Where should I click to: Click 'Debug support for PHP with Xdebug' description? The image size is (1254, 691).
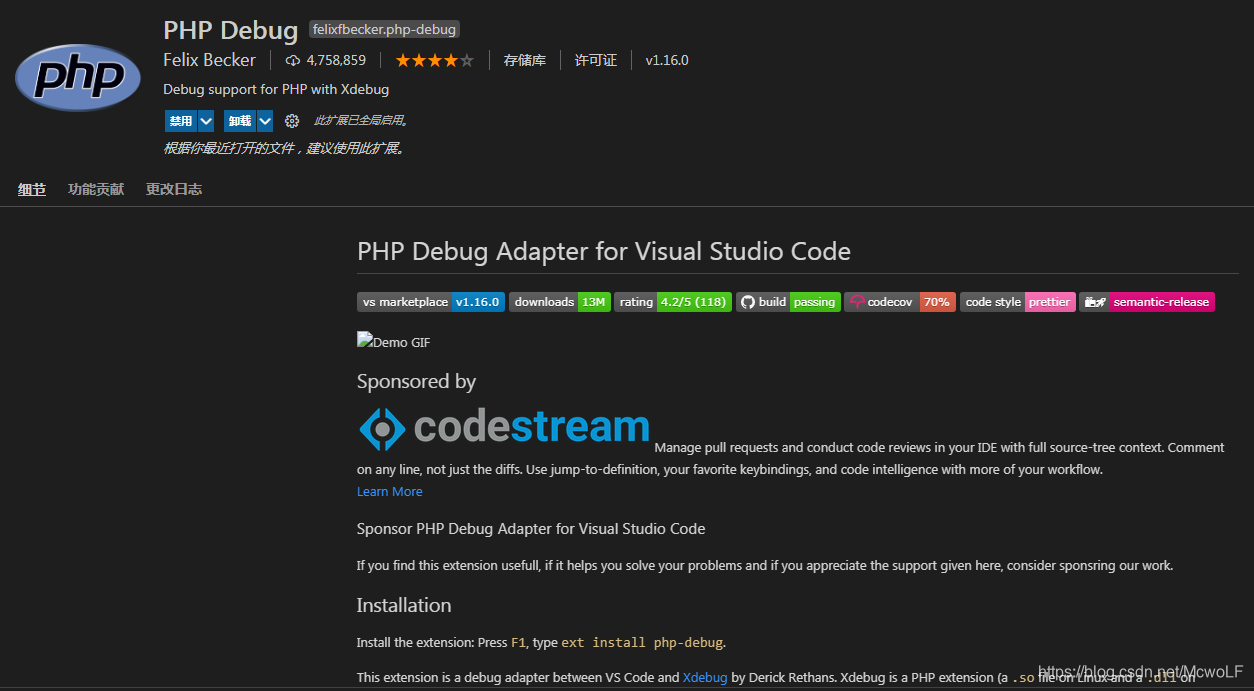[x=276, y=89]
